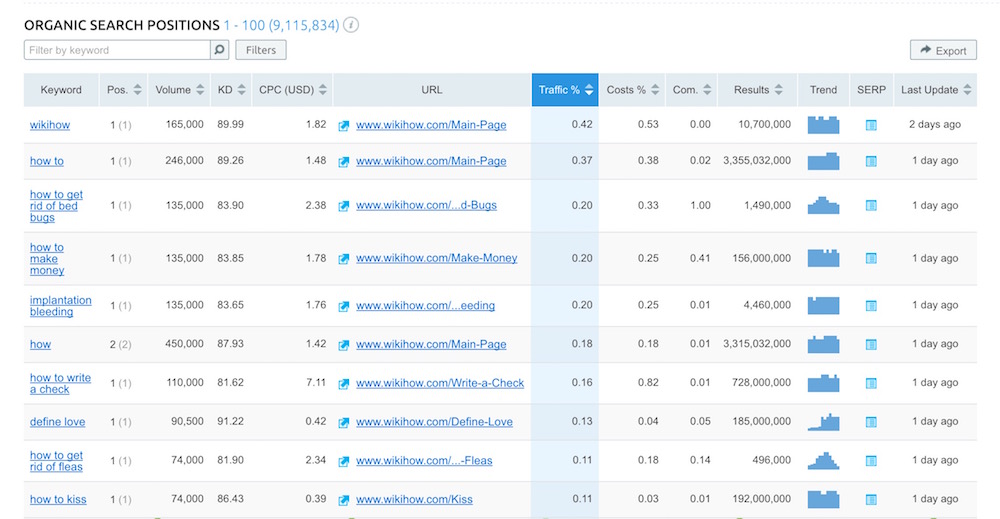Click external link icon for Kiss URL
Image resolution: width=1000 pixels, height=519 pixels.
(x=344, y=499)
